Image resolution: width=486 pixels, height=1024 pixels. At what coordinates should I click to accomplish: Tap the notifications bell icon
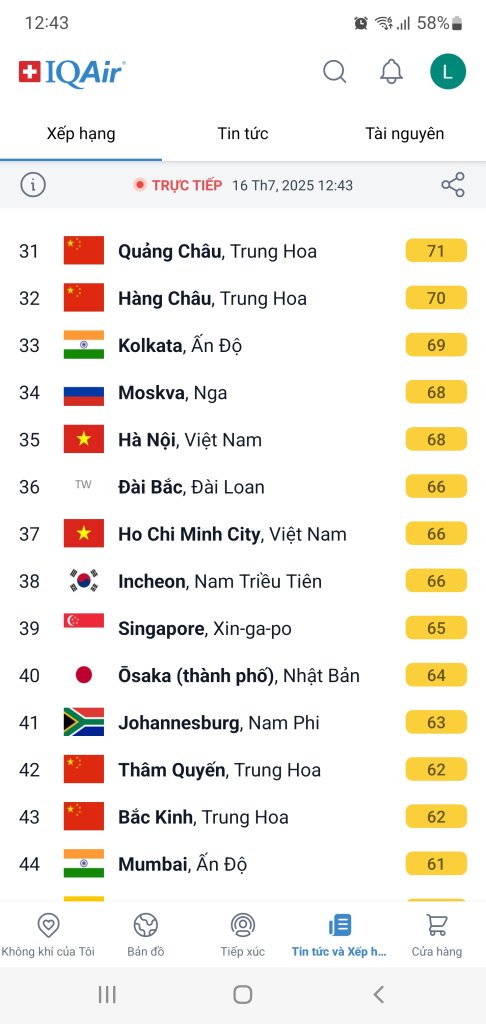pyautogui.click(x=391, y=71)
